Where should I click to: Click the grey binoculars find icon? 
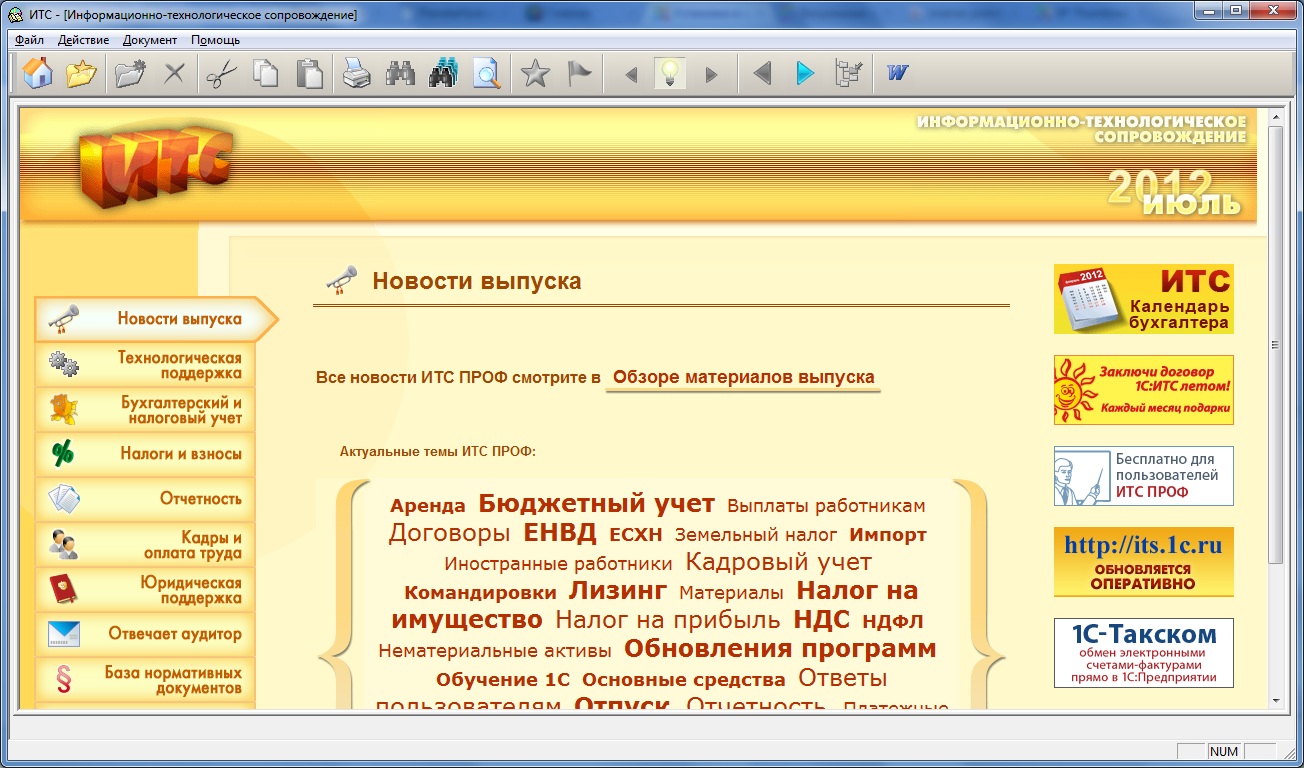click(400, 74)
